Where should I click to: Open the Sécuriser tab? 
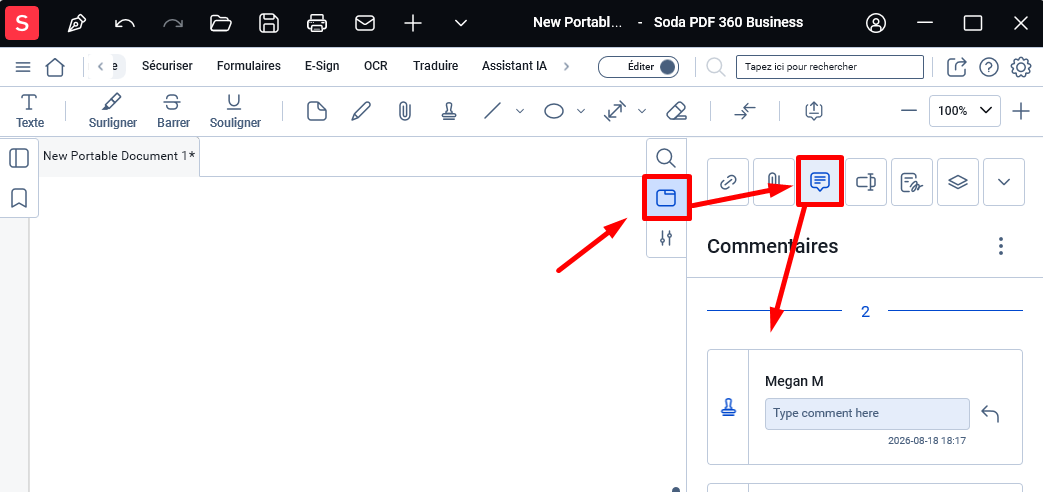point(168,66)
